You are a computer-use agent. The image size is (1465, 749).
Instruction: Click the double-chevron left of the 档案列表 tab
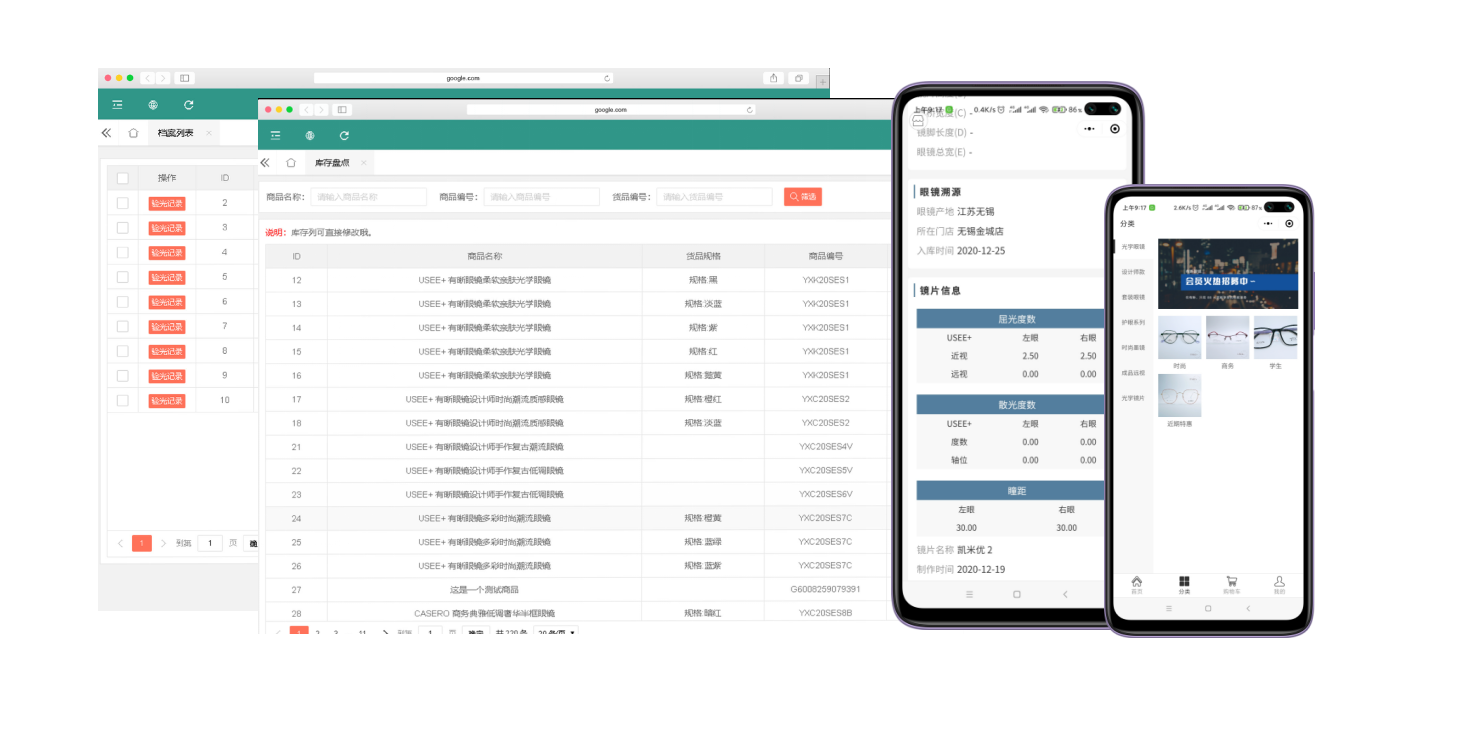(106, 133)
